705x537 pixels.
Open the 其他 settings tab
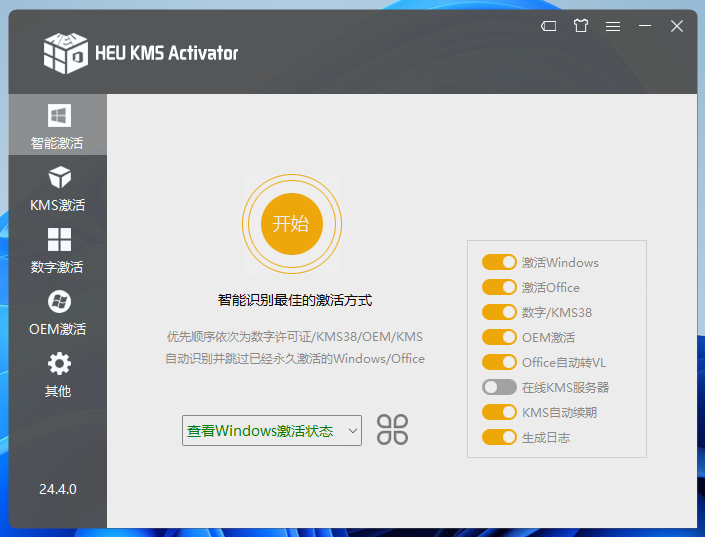(x=58, y=375)
